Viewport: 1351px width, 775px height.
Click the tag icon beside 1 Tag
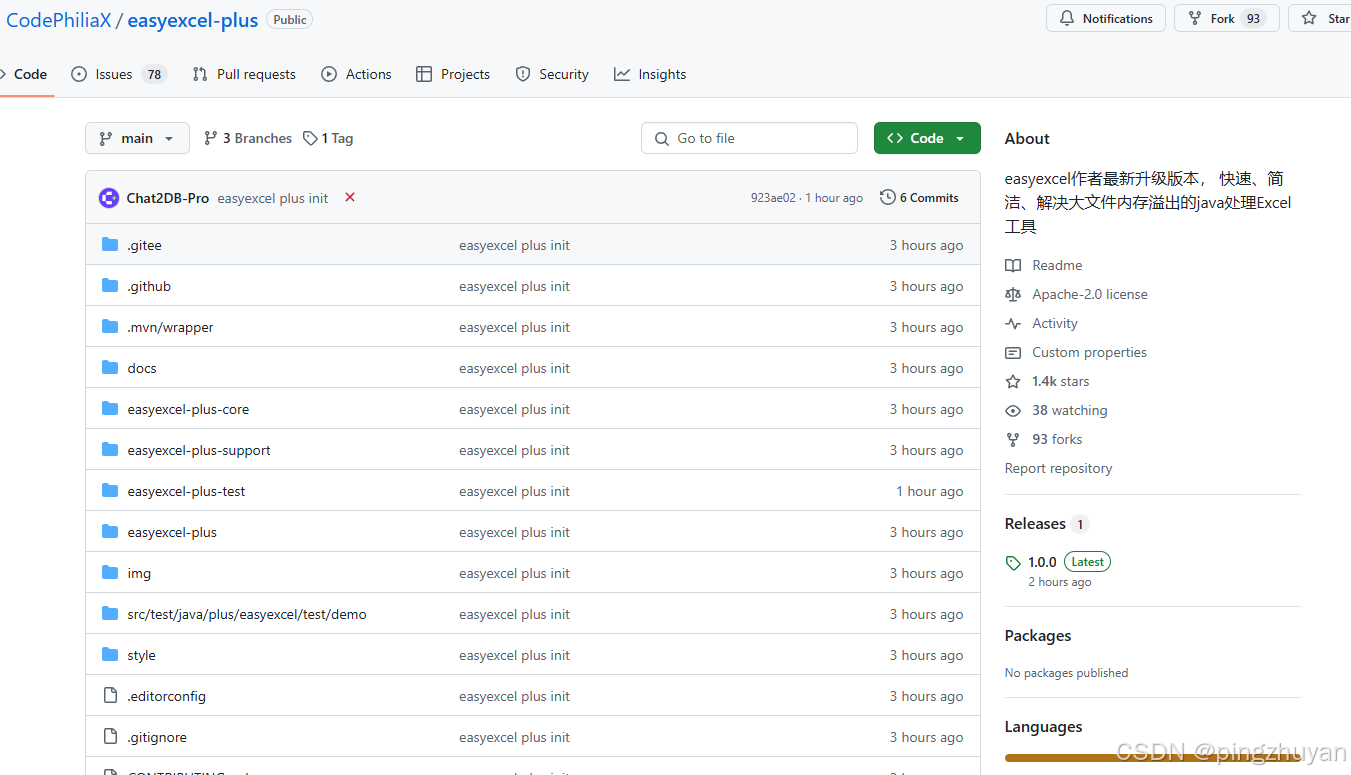[x=311, y=139]
